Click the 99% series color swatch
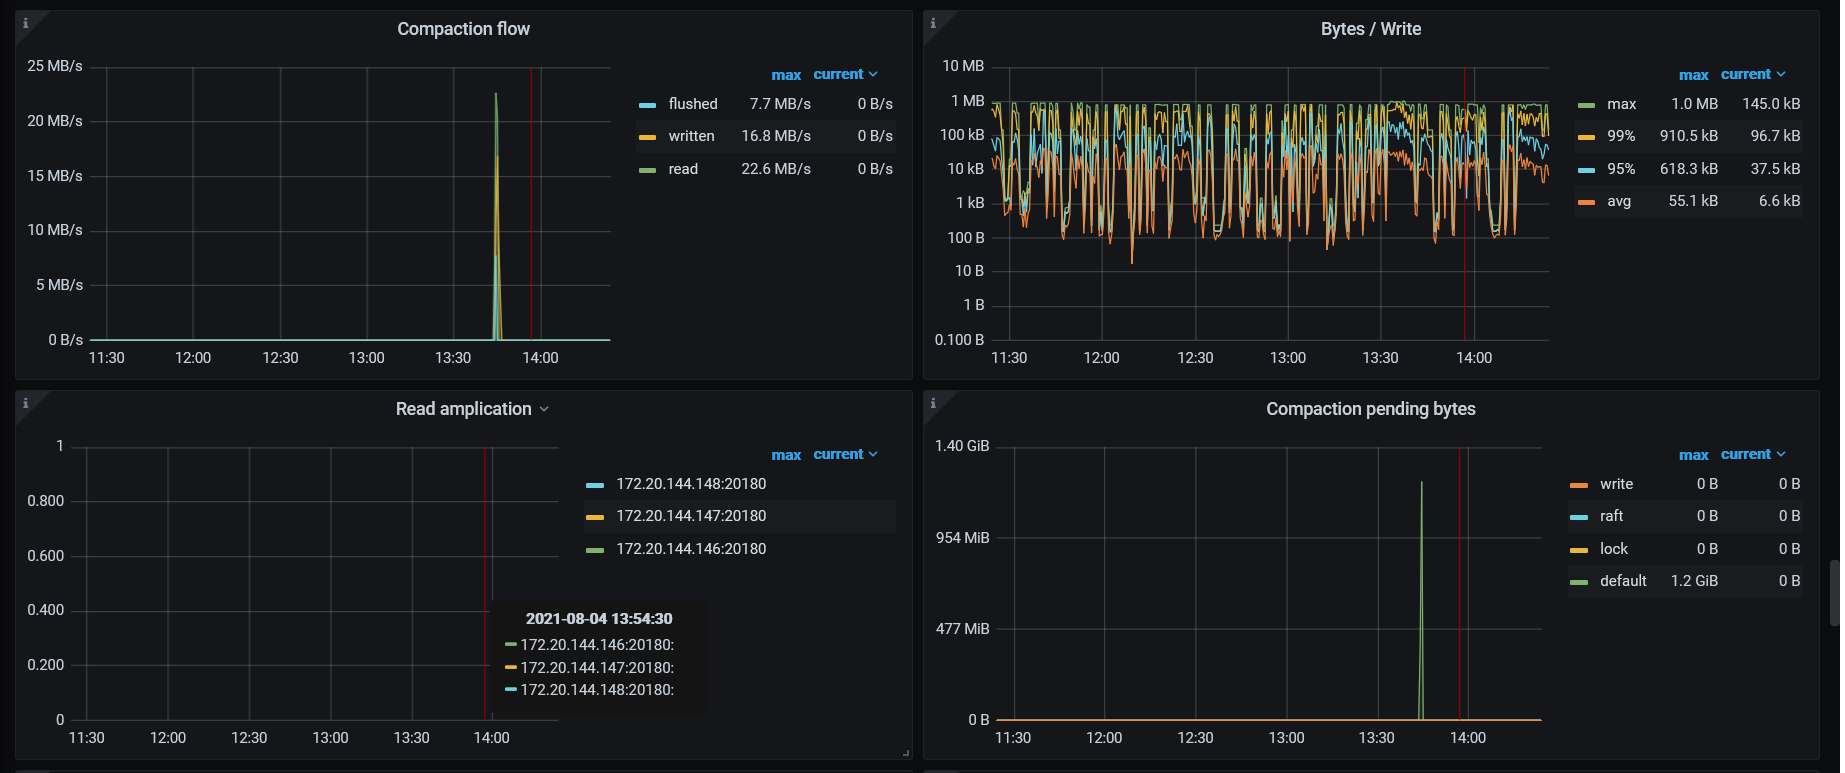The width and height of the screenshot is (1845, 773). tap(1586, 137)
